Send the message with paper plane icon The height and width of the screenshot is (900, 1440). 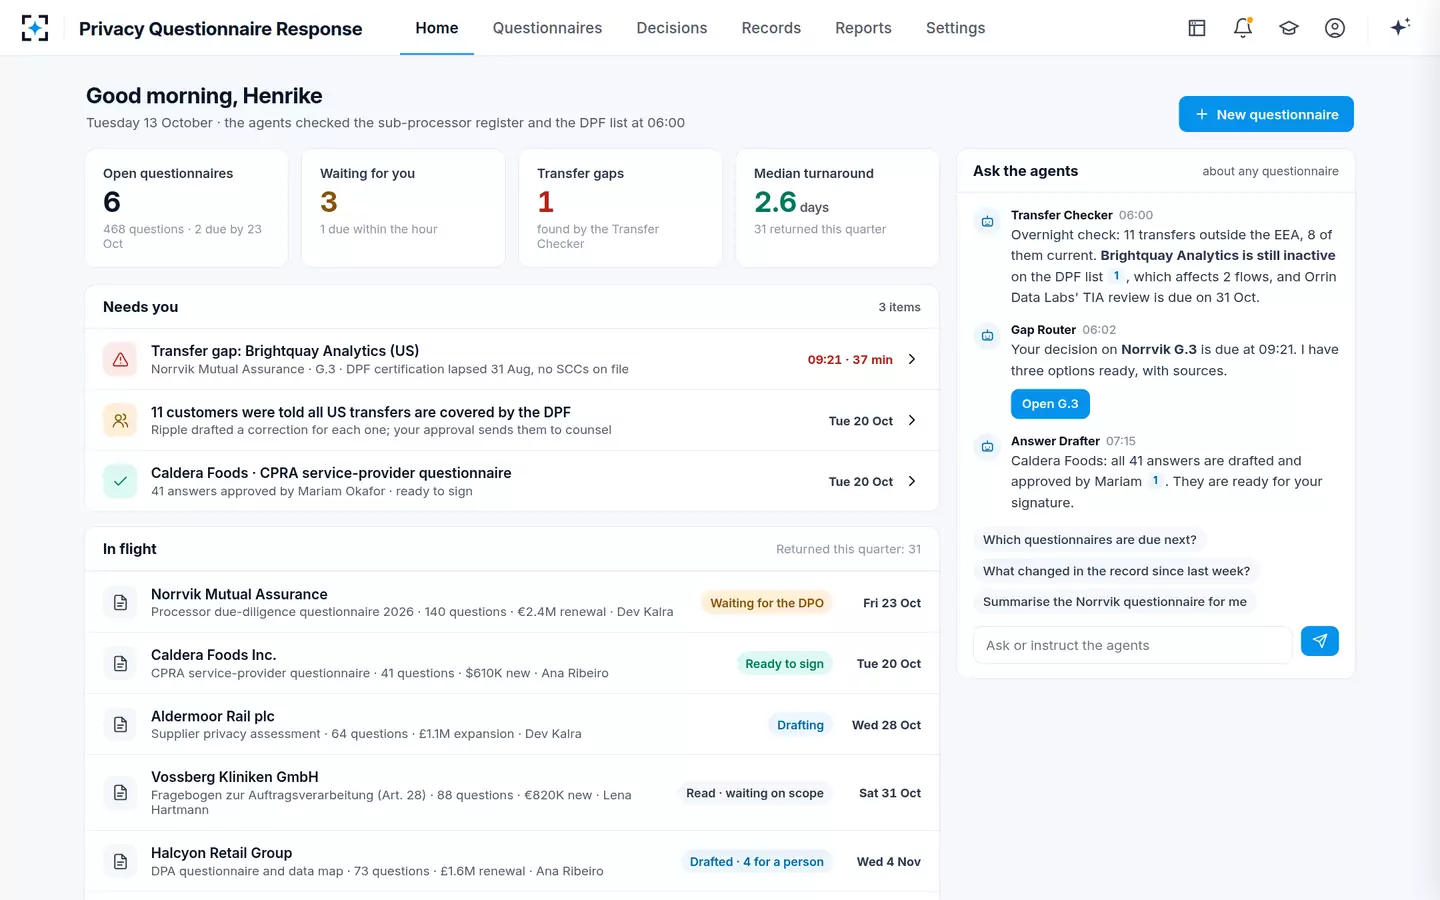(x=1320, y=641)
